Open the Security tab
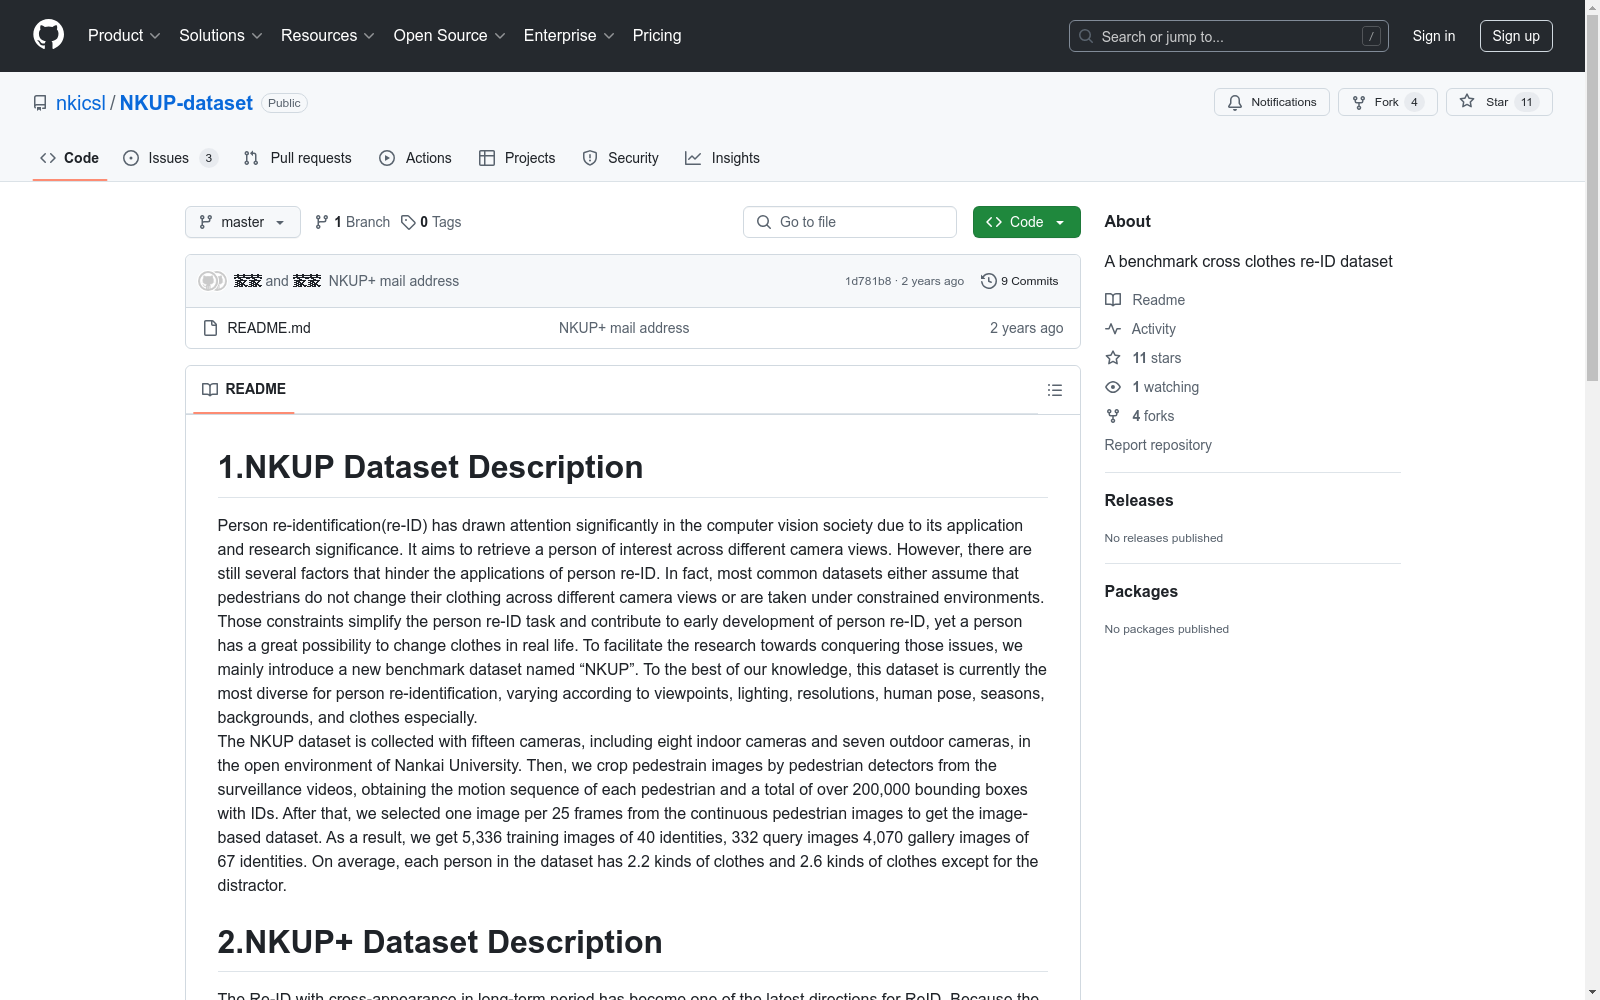The height and width of the screenshot is (1000, 1600). [621, 158]
